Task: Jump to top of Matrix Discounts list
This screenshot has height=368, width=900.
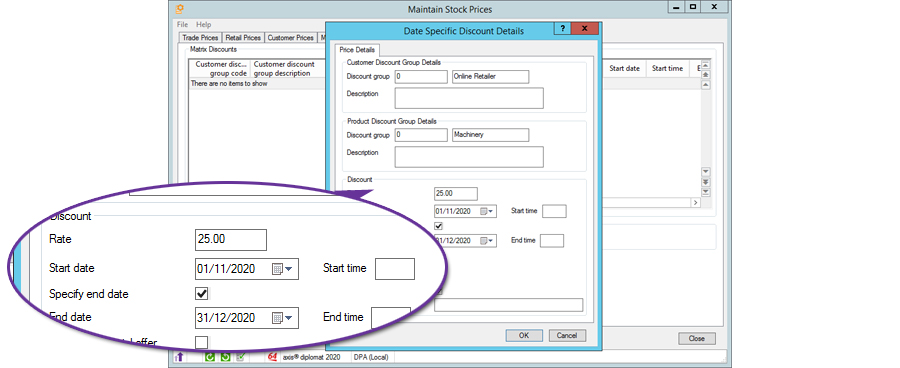Action: (x=706, y=65)
